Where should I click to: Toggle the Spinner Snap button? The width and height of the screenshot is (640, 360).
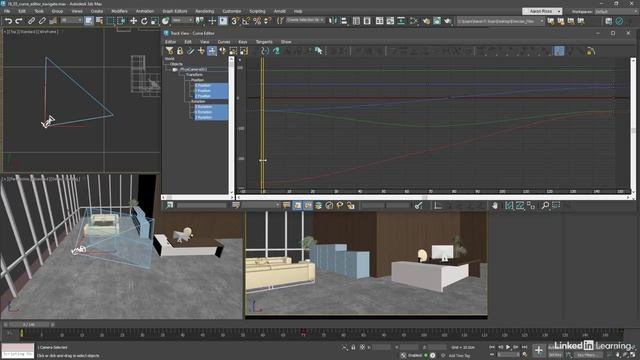pos(267,21)
